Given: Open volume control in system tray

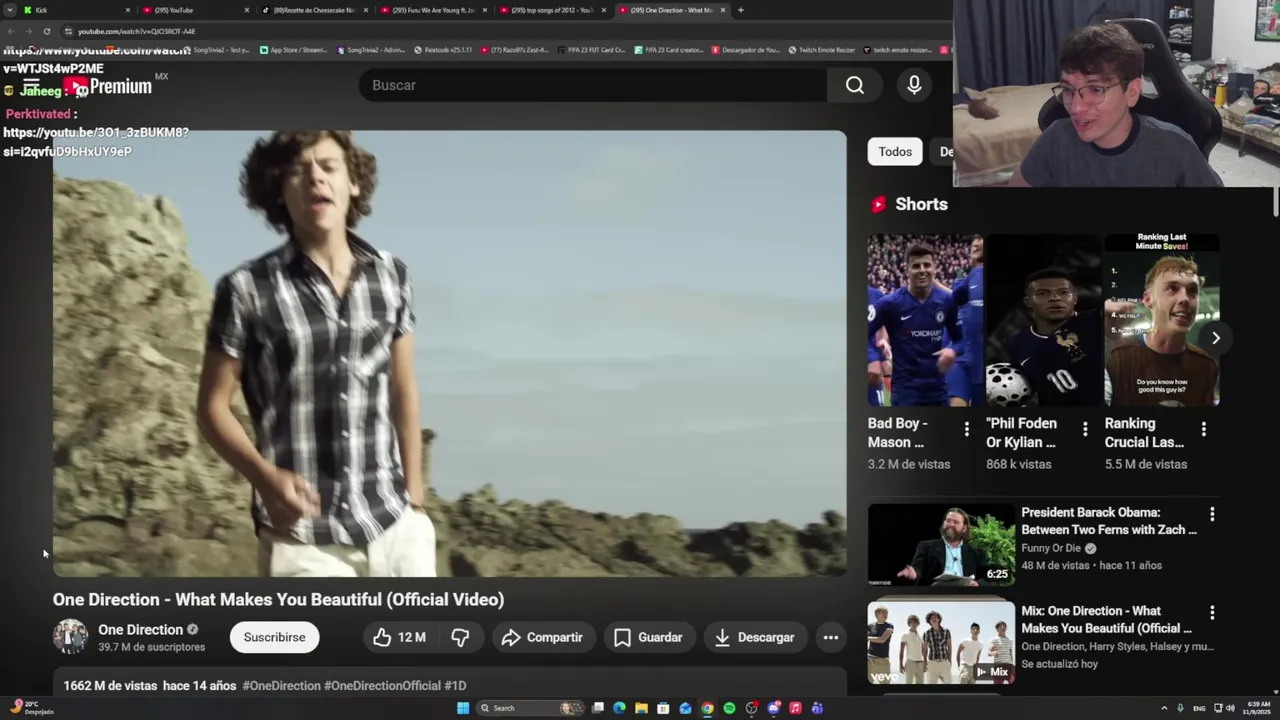Looking at the screenshot, I should point(1230,708).
